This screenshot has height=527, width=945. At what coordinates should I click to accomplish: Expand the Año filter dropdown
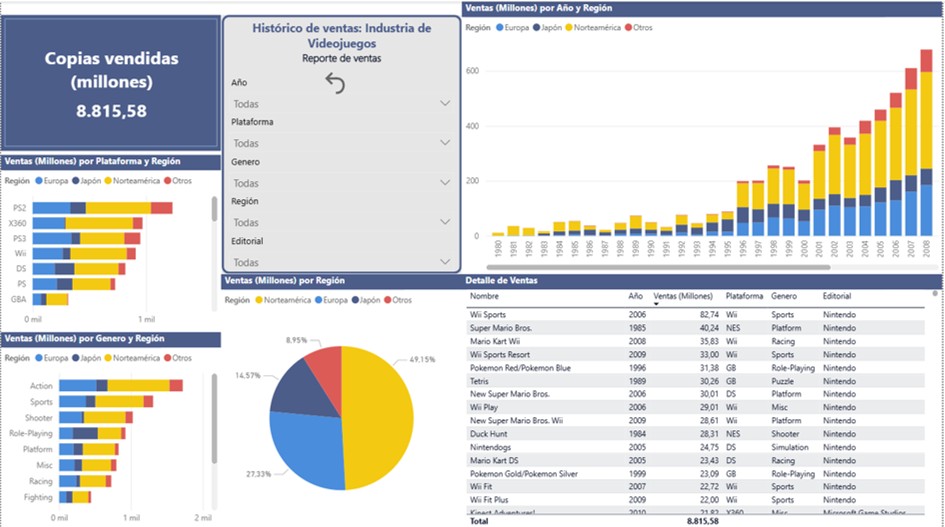(444, 103)
